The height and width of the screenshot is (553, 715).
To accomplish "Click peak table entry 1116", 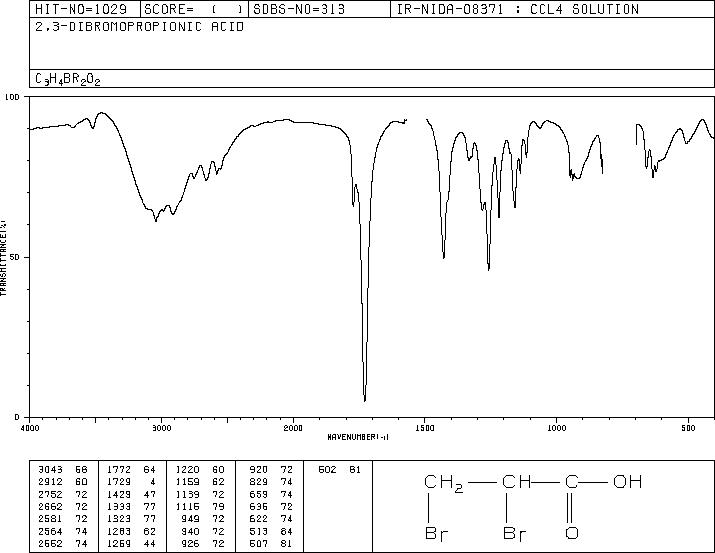I will click(x=187, y=506).
